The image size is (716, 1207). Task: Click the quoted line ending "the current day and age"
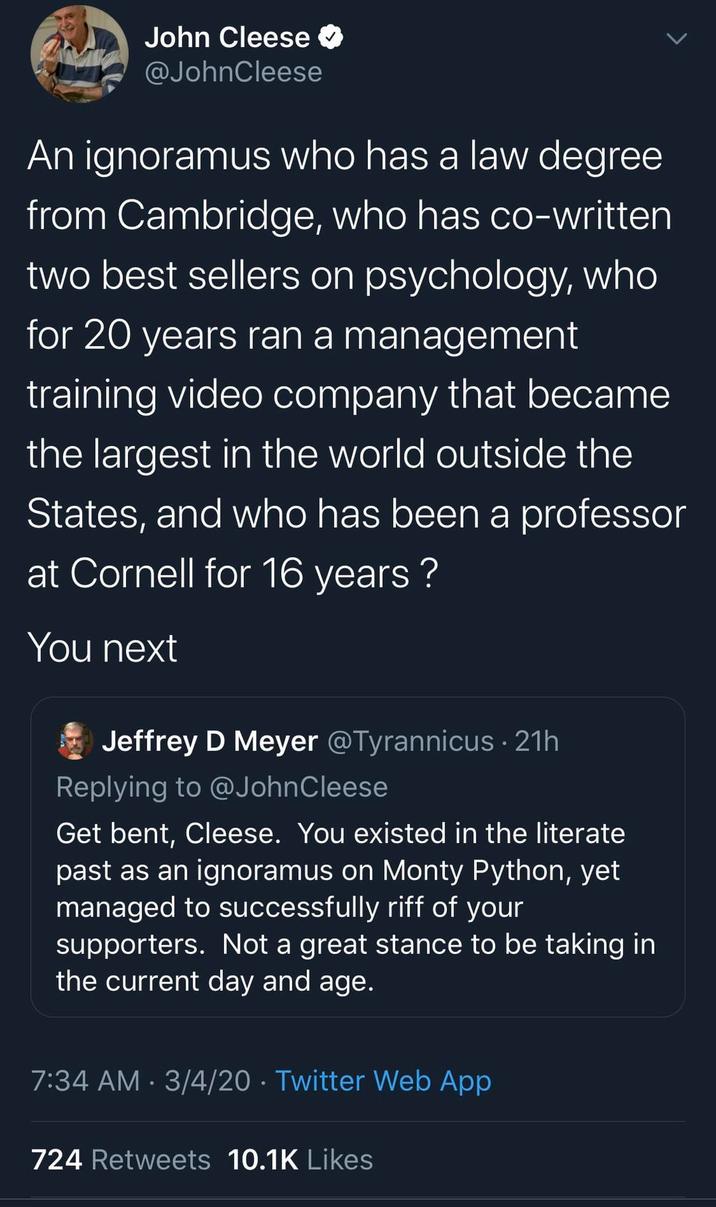click(x=215, y=981)
